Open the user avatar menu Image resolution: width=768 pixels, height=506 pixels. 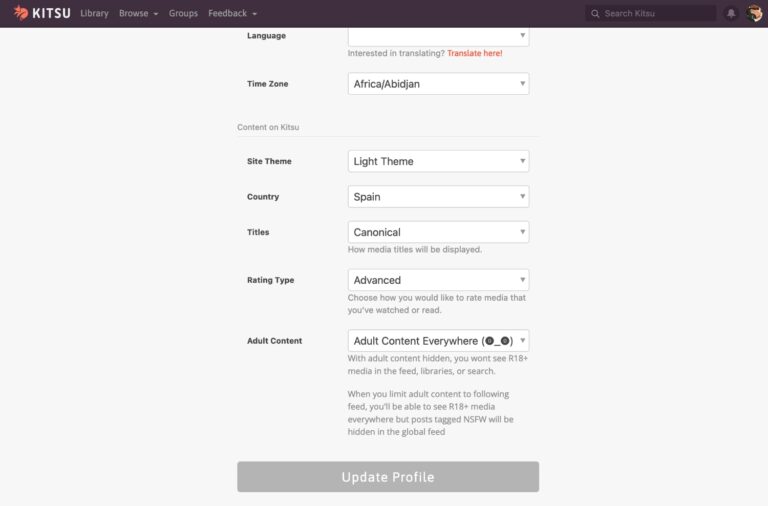point(754,14)
